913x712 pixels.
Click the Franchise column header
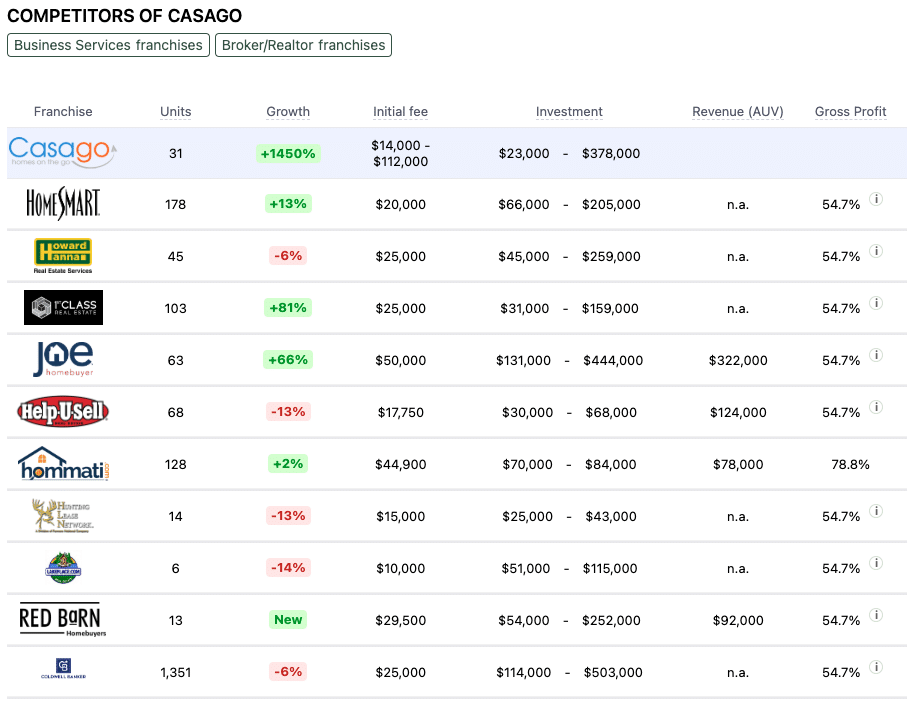click(x=63, y=111)
